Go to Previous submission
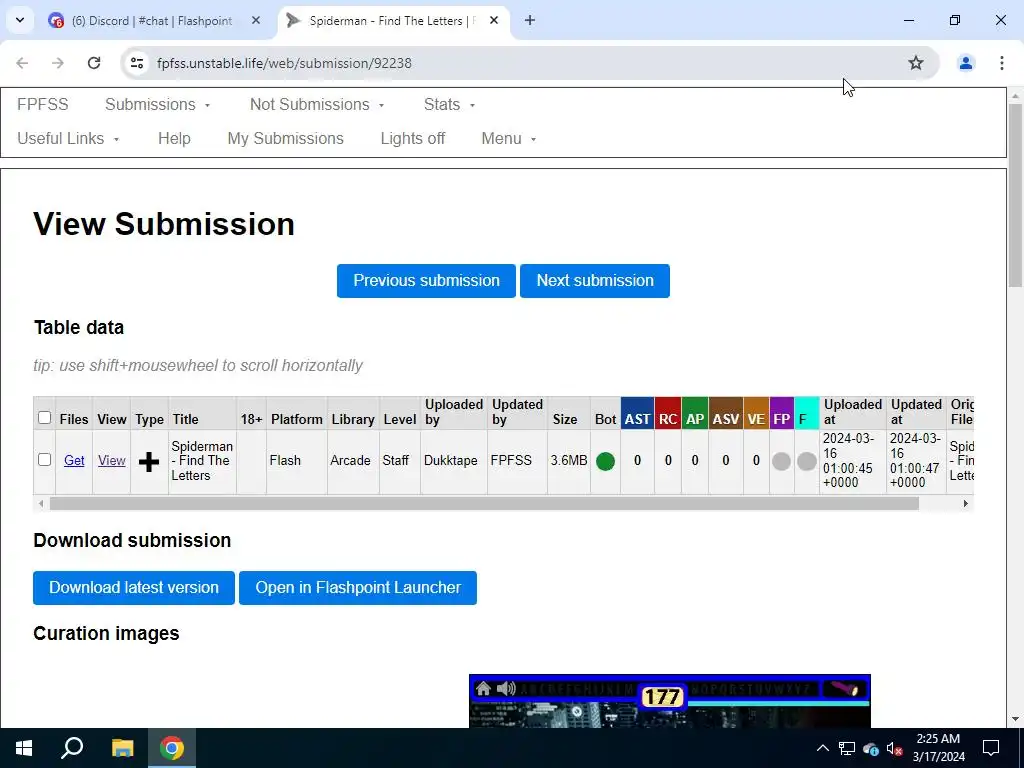1024x768 pixels. point(426,281)
